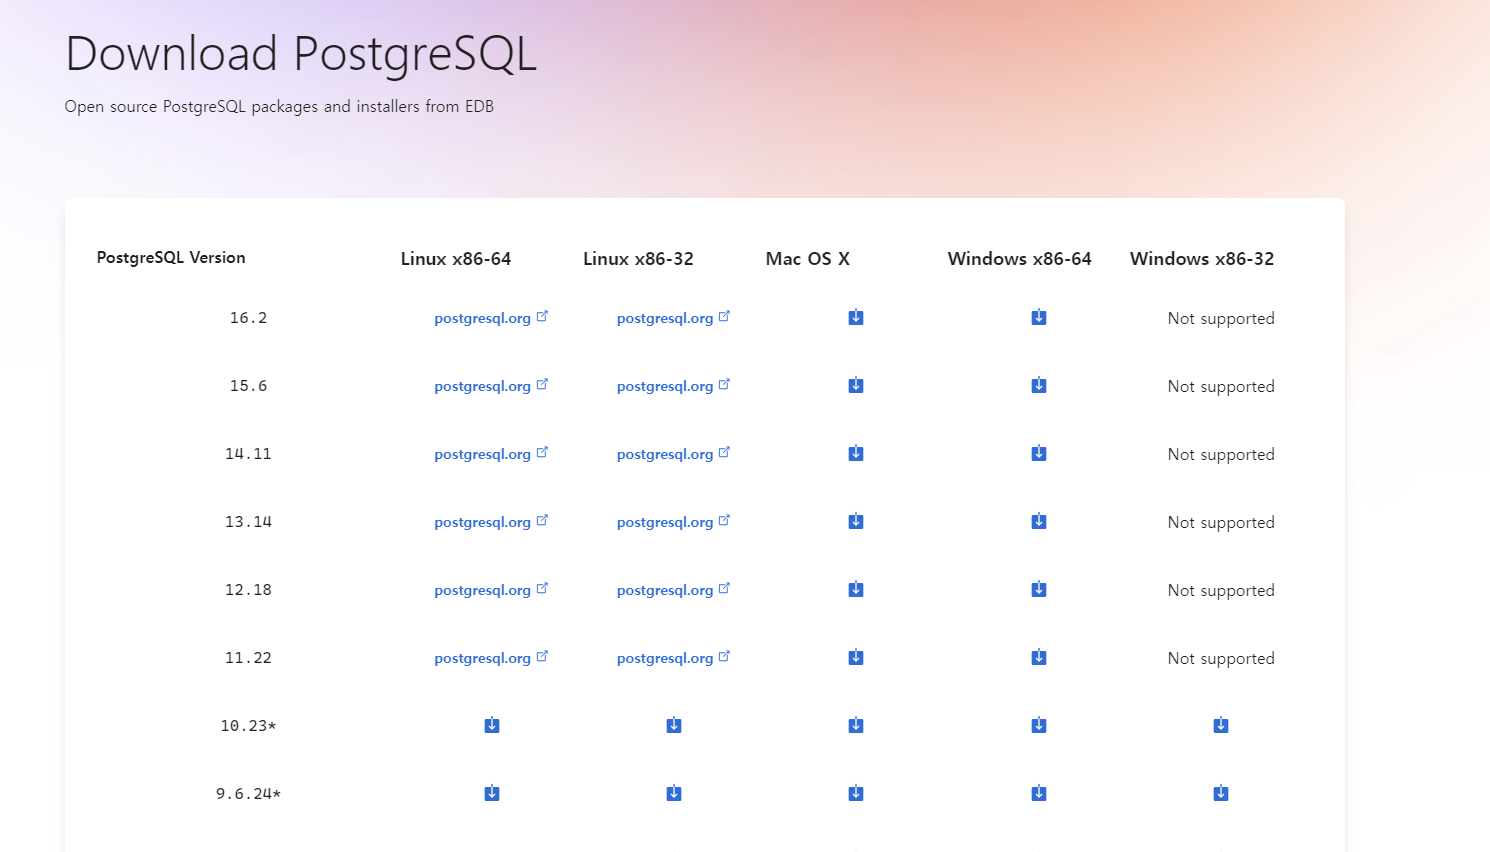This screenshot has width=1490, height=852.
Task: Download PostgreSQL 12.18 for Windows x86-64
Action: (1039, 589)
